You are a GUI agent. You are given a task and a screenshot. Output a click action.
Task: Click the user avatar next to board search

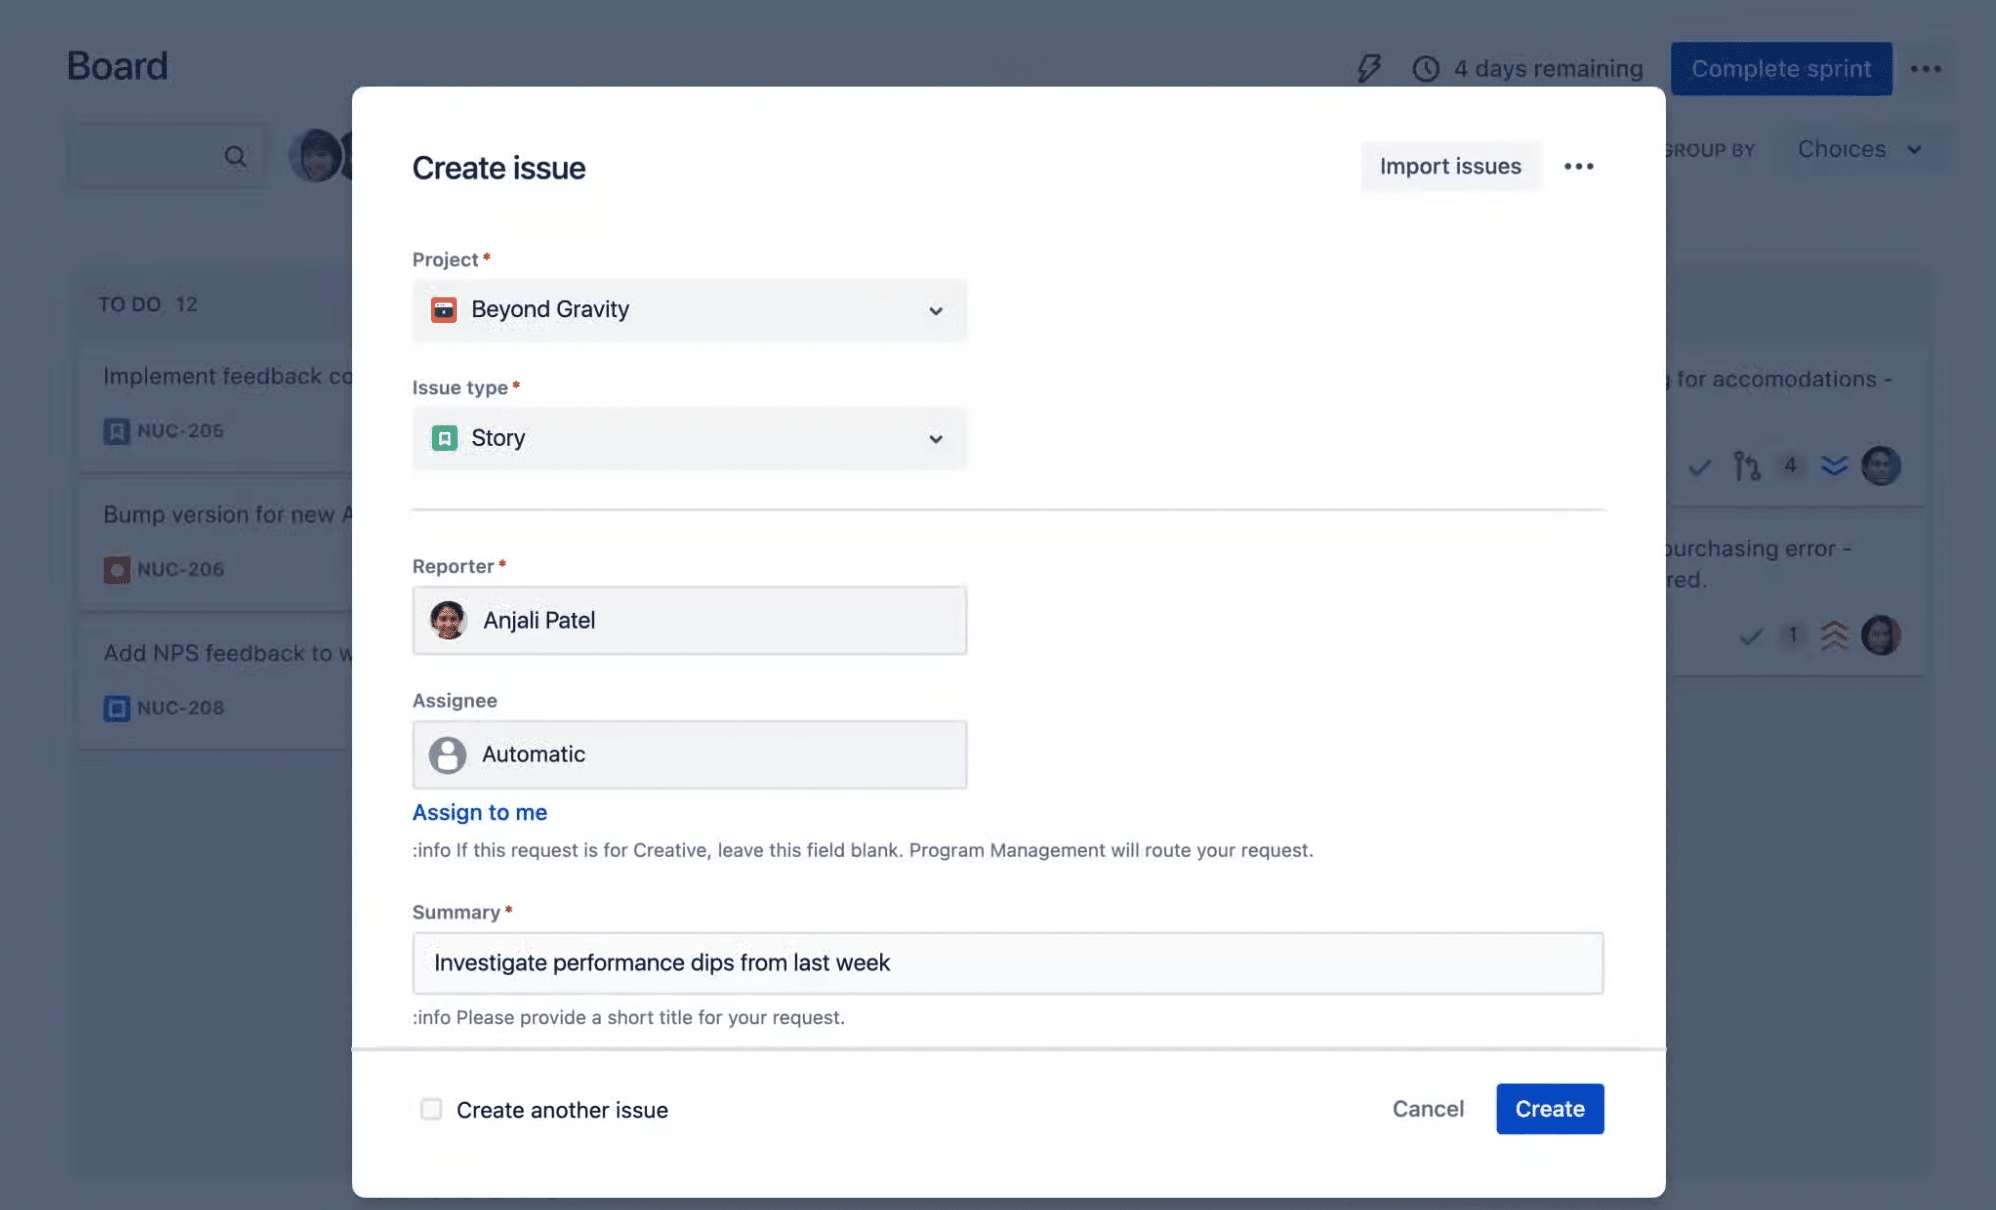[315, 156]
